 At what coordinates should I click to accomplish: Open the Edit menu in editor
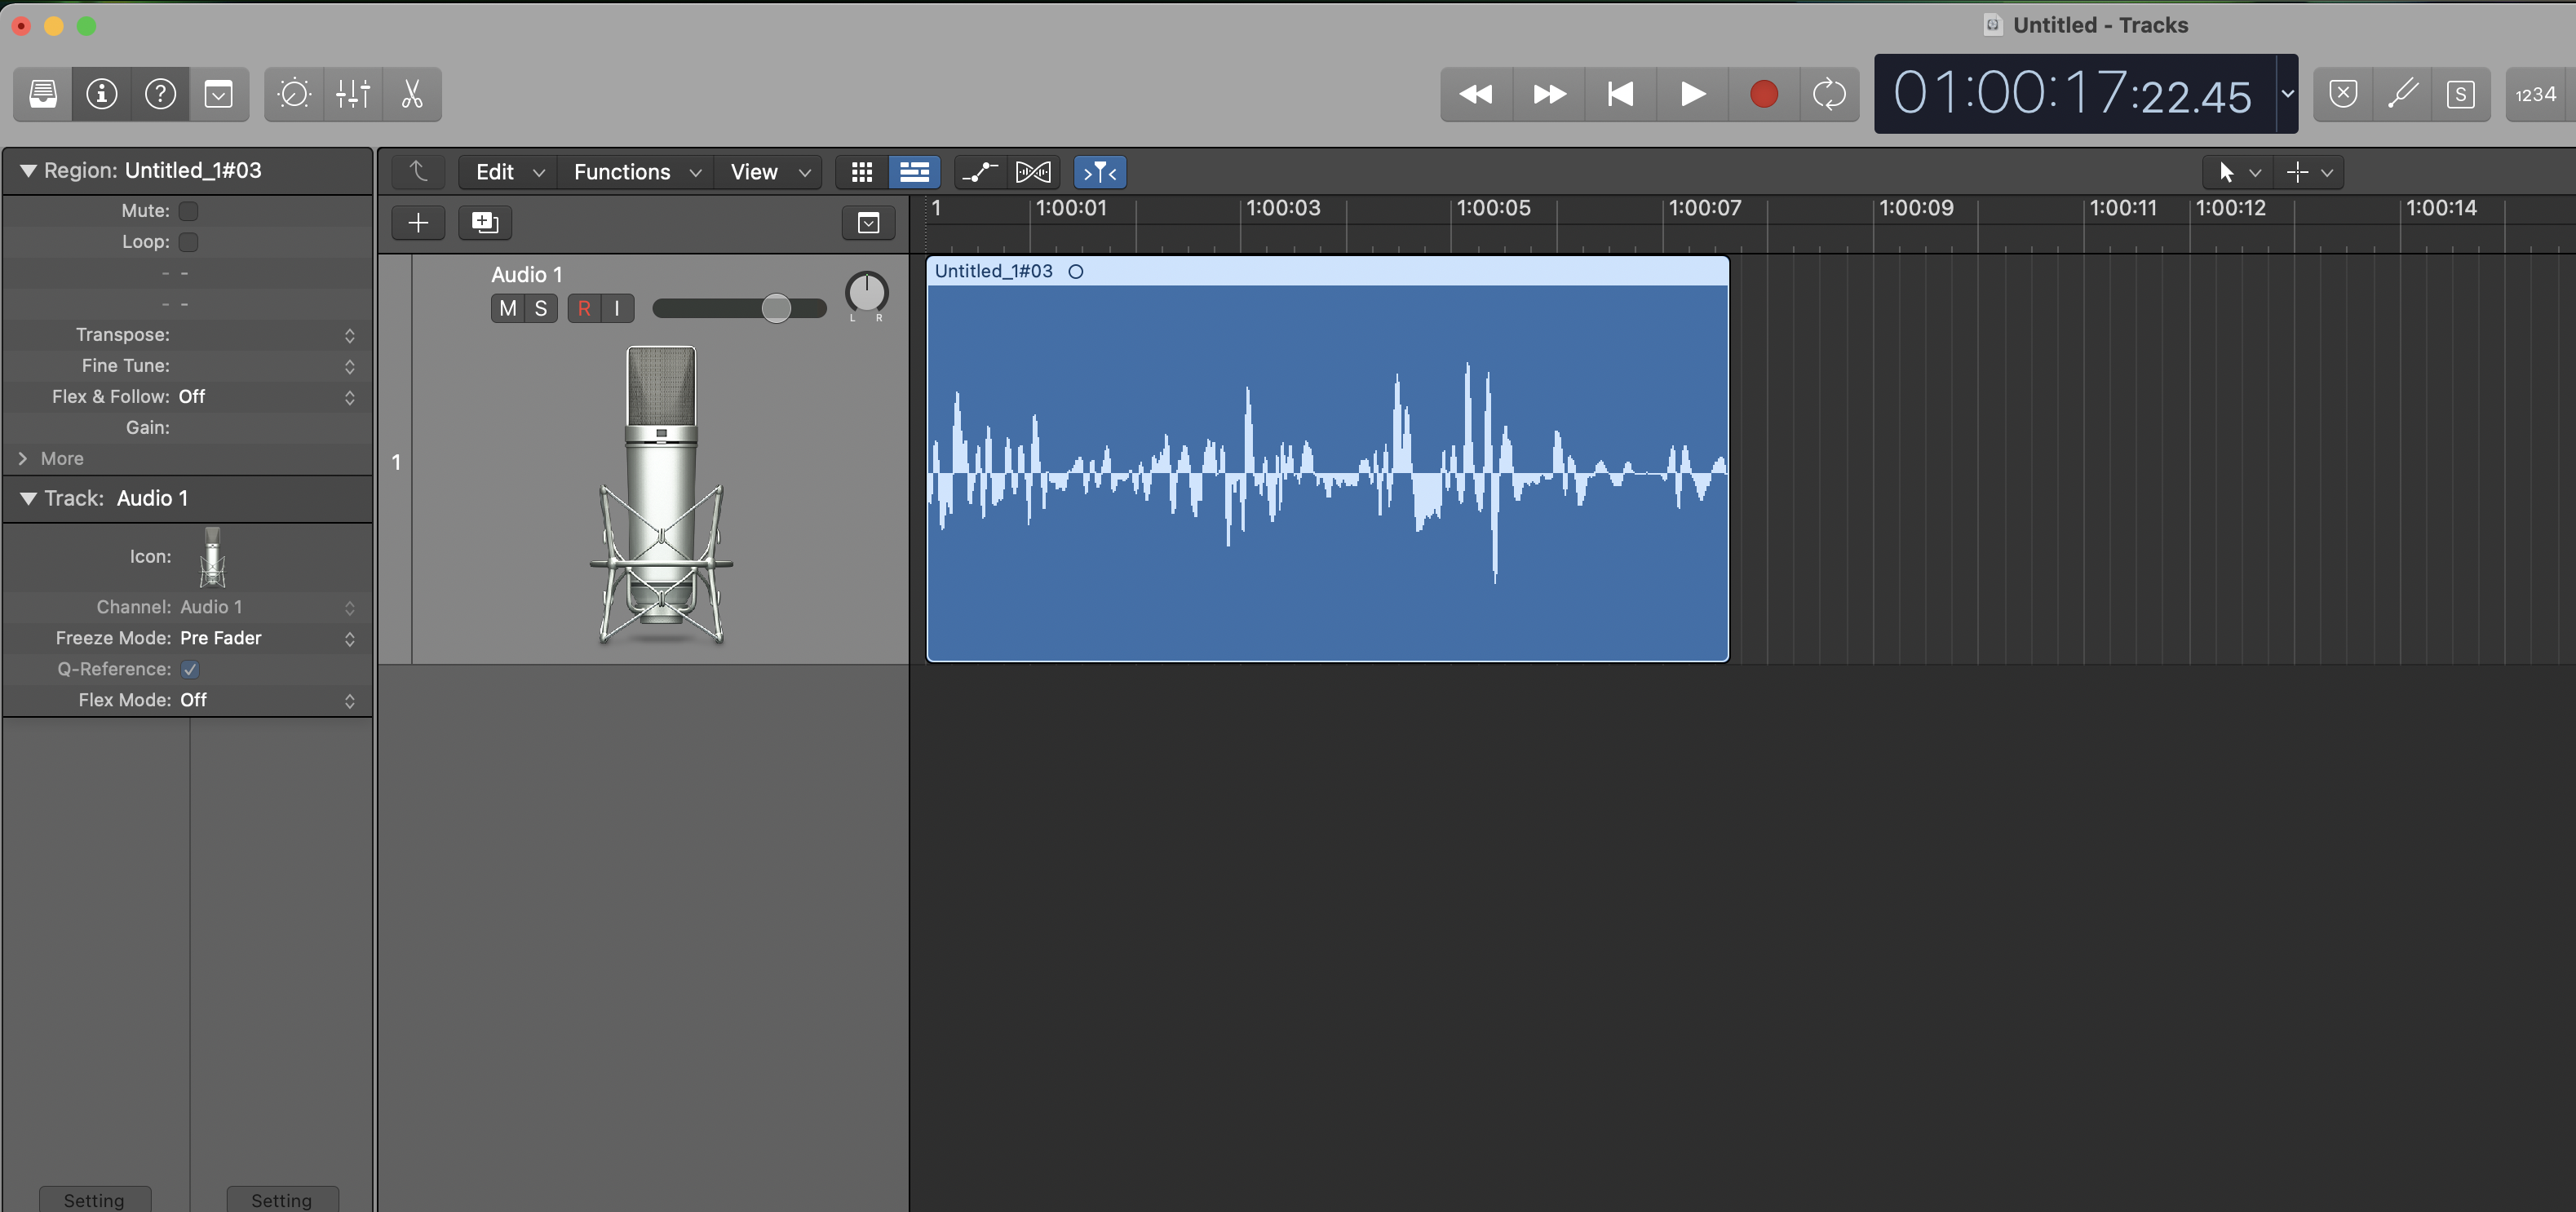[505, 171]
